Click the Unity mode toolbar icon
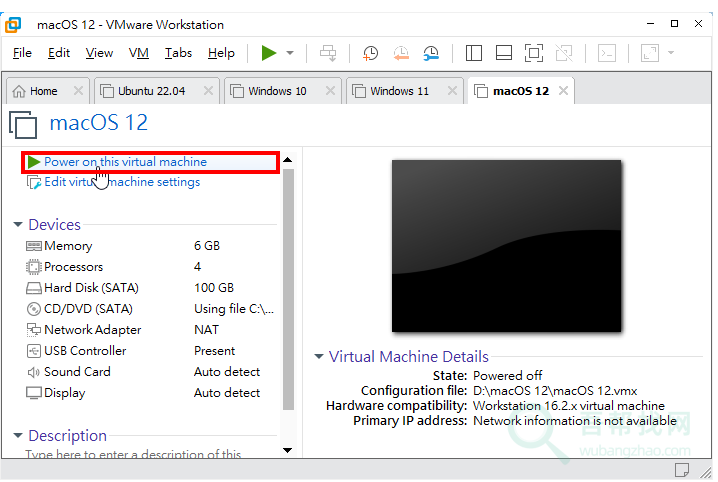Viewport: 718px width, 482px height. tap(564, 53)
